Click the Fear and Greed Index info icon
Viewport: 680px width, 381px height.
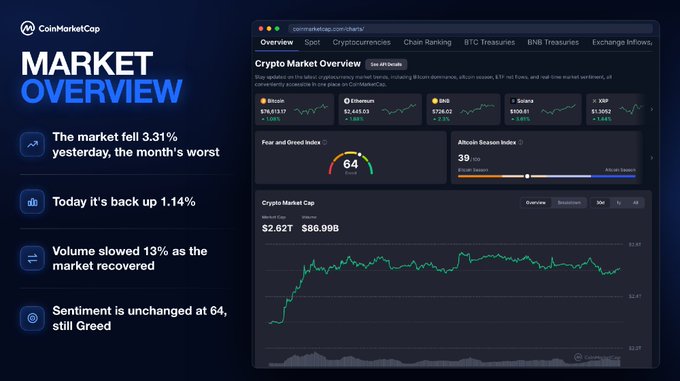[325, 142]
